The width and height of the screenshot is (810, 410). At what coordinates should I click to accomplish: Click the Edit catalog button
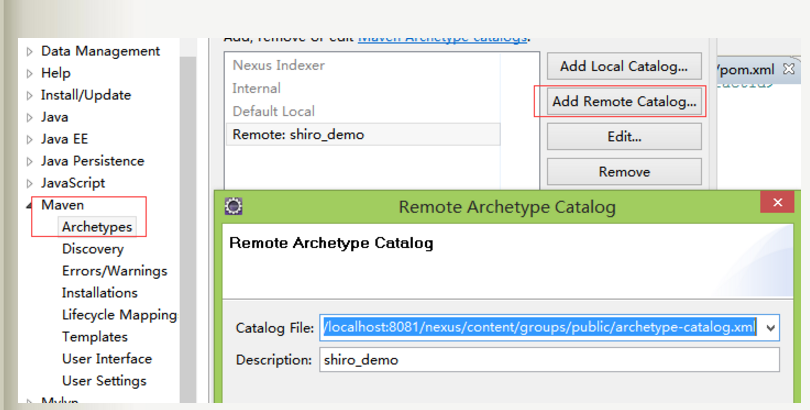pyautogui.click(x=624, y=136)
